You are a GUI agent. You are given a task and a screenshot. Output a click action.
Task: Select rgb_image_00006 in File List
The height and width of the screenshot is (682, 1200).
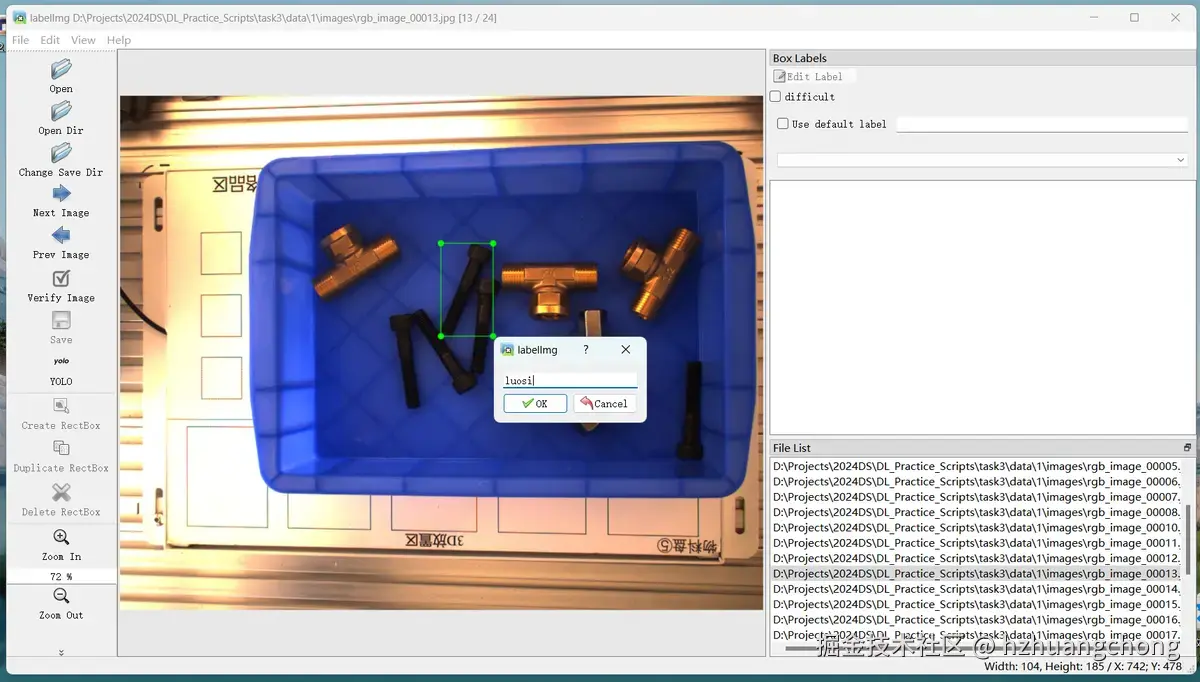[x=976, y=481]
